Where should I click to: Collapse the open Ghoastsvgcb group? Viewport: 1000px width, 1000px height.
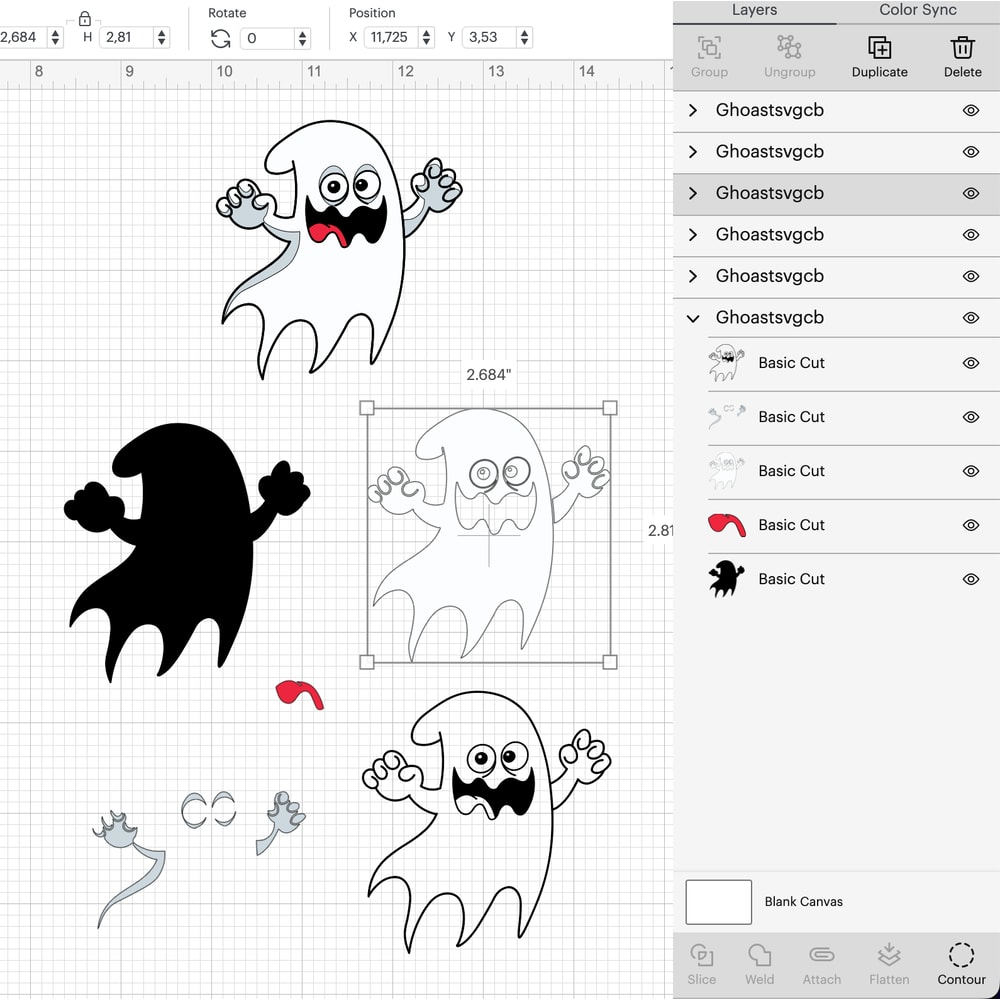[693, 317]
